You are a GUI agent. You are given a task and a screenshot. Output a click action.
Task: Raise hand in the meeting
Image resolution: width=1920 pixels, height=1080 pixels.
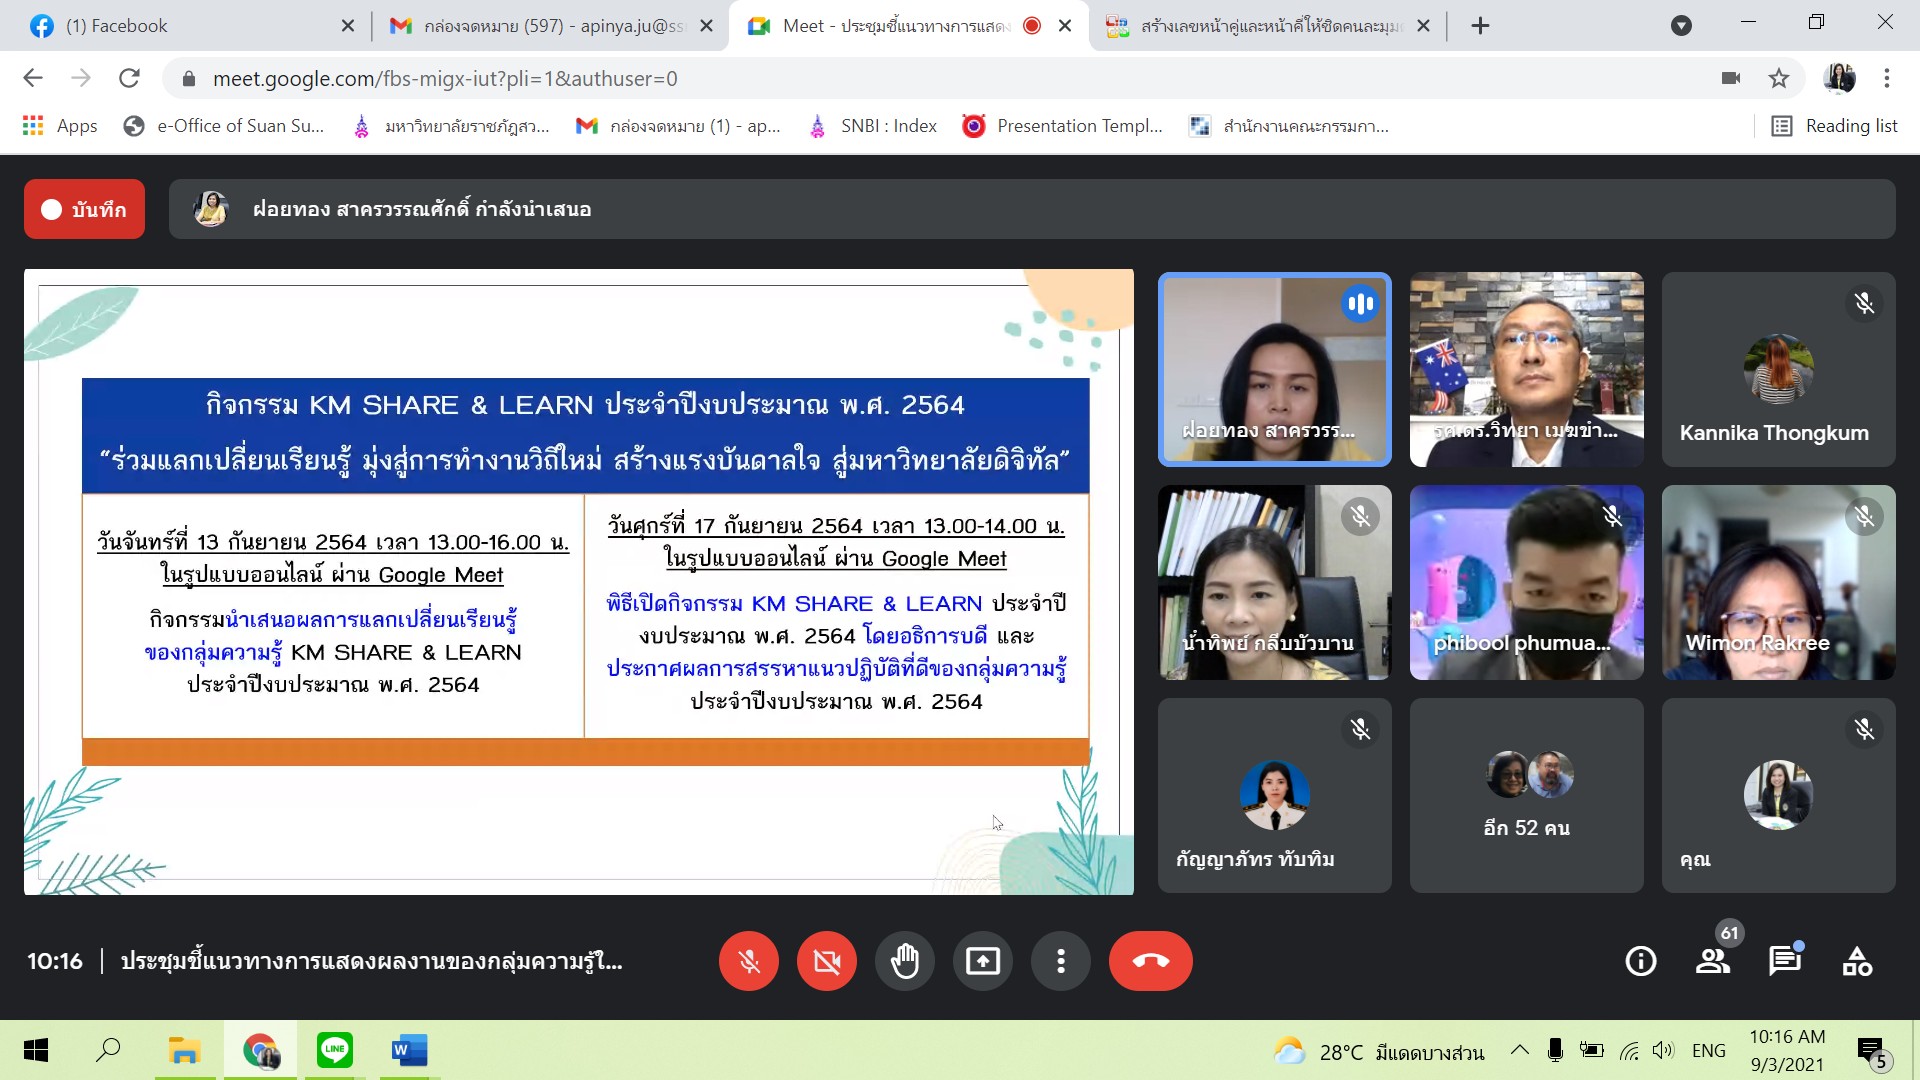905,961
